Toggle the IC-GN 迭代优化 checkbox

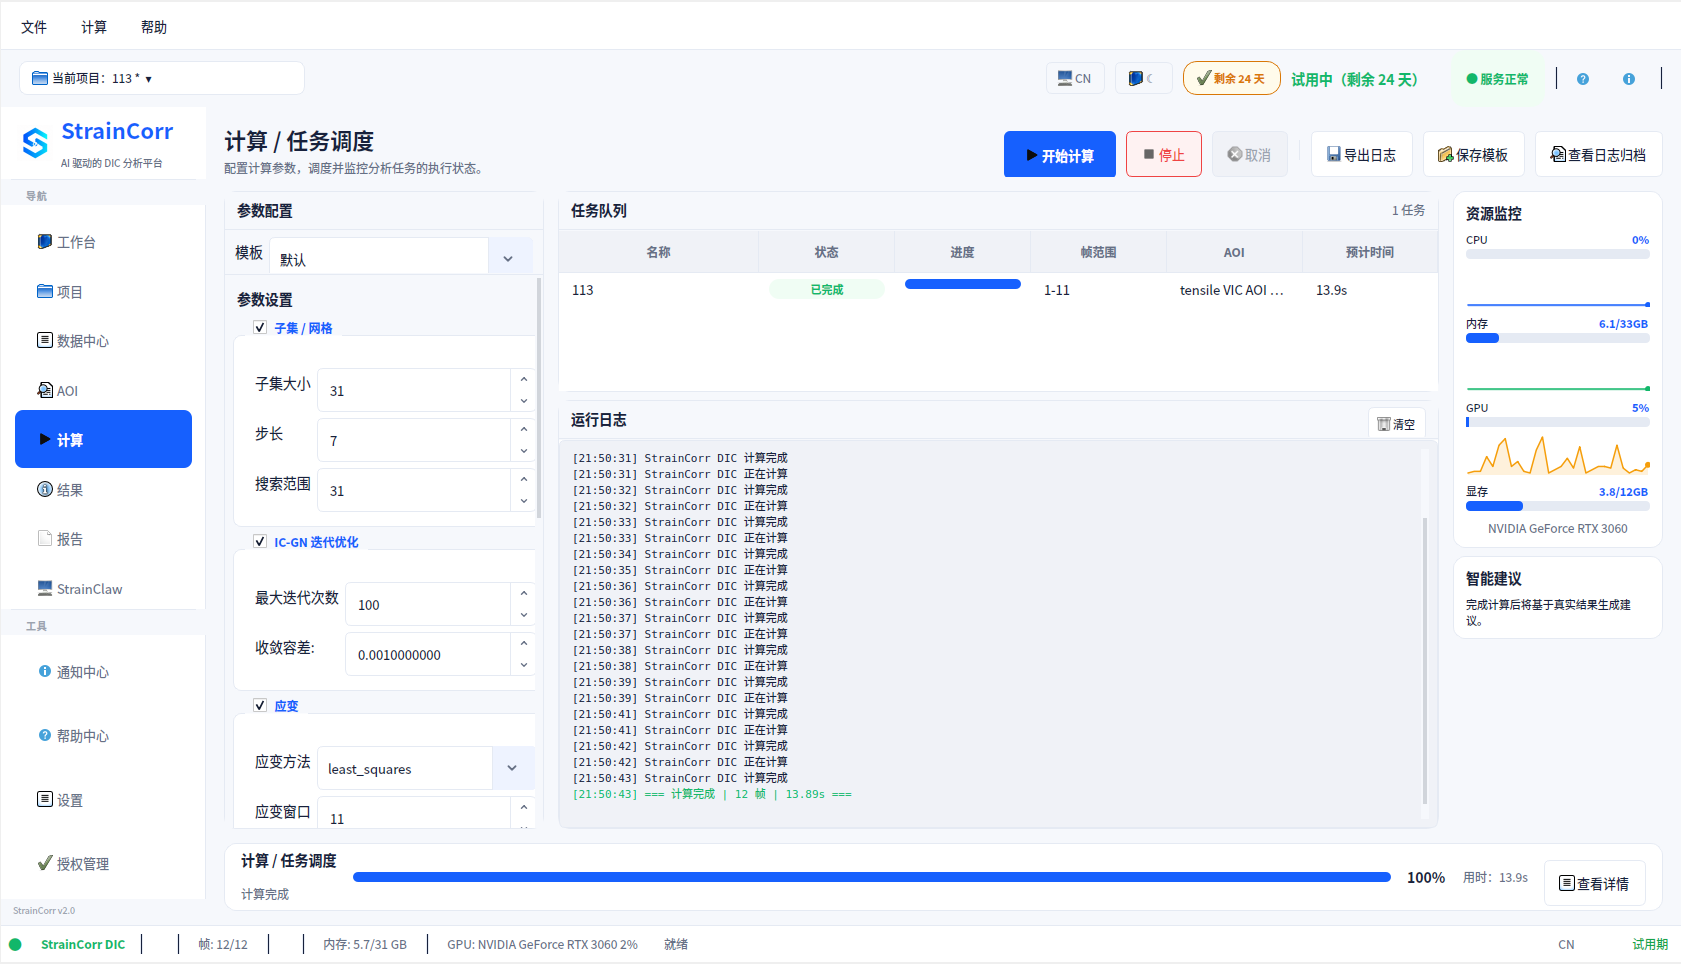260,541
